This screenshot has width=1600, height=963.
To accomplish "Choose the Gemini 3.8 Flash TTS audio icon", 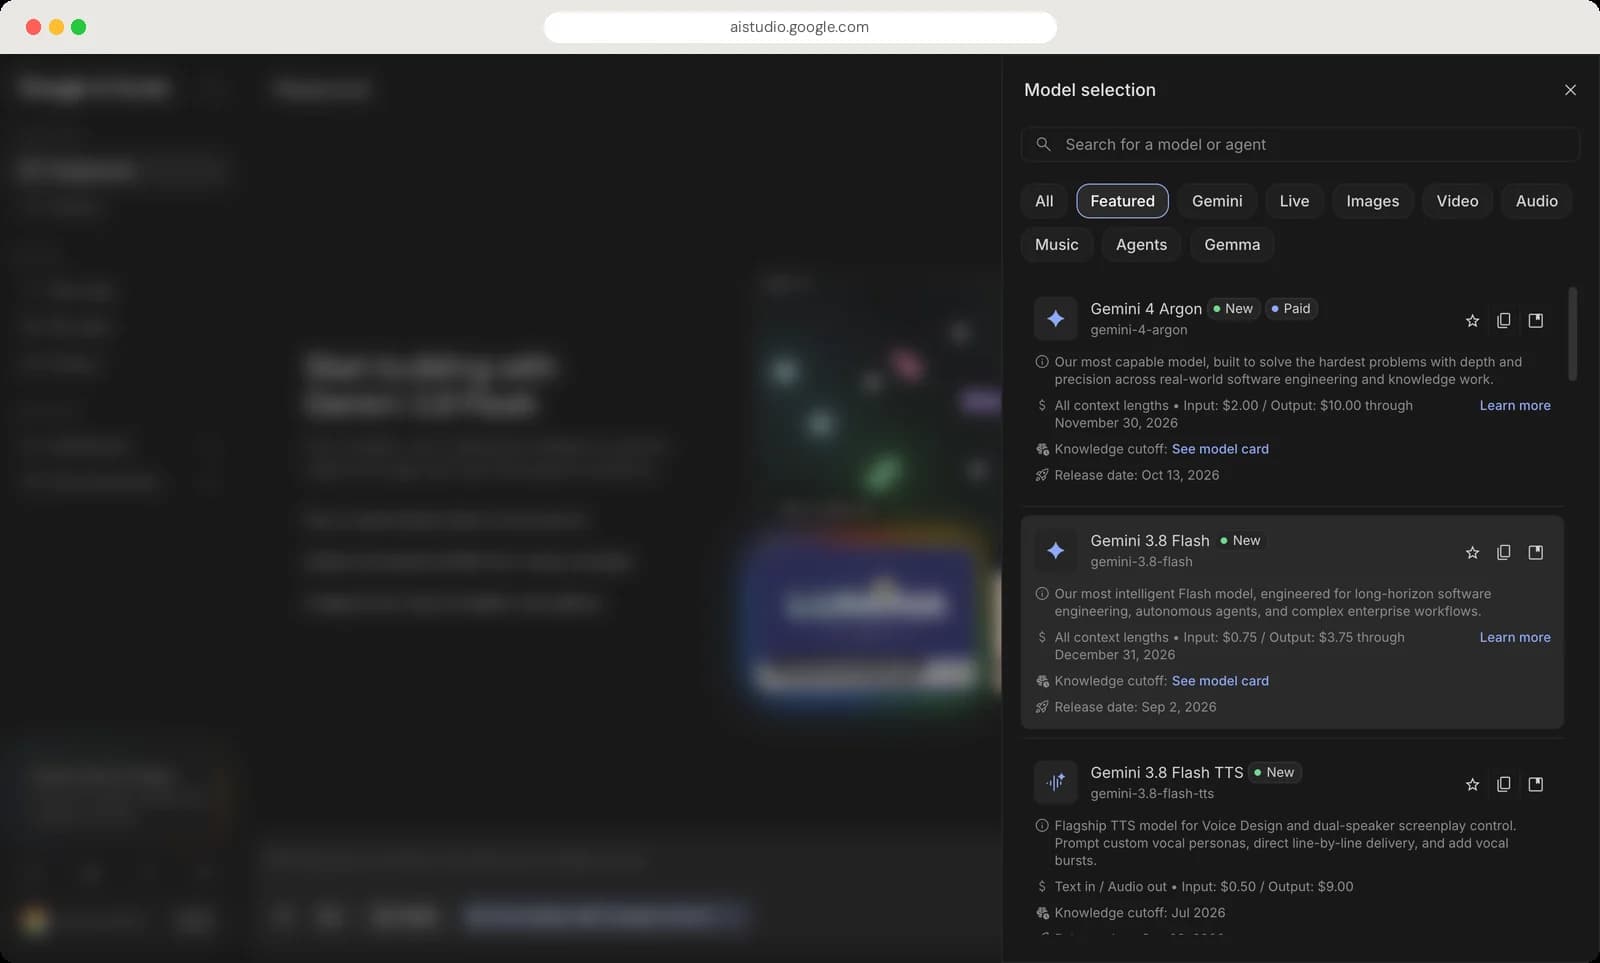I will [1055, 783].
